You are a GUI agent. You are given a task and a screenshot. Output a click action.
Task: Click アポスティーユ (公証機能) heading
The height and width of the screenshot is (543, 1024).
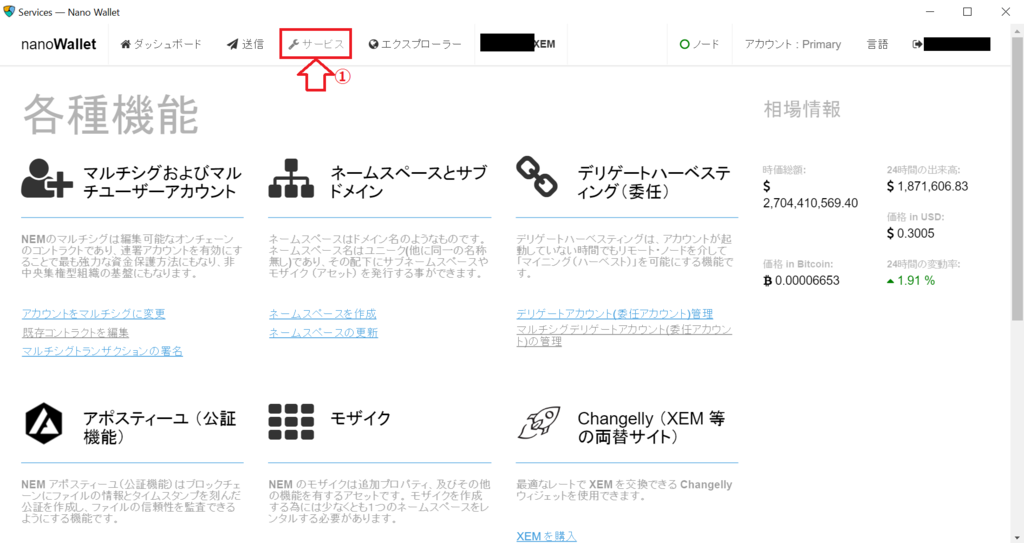click(159, 427)
